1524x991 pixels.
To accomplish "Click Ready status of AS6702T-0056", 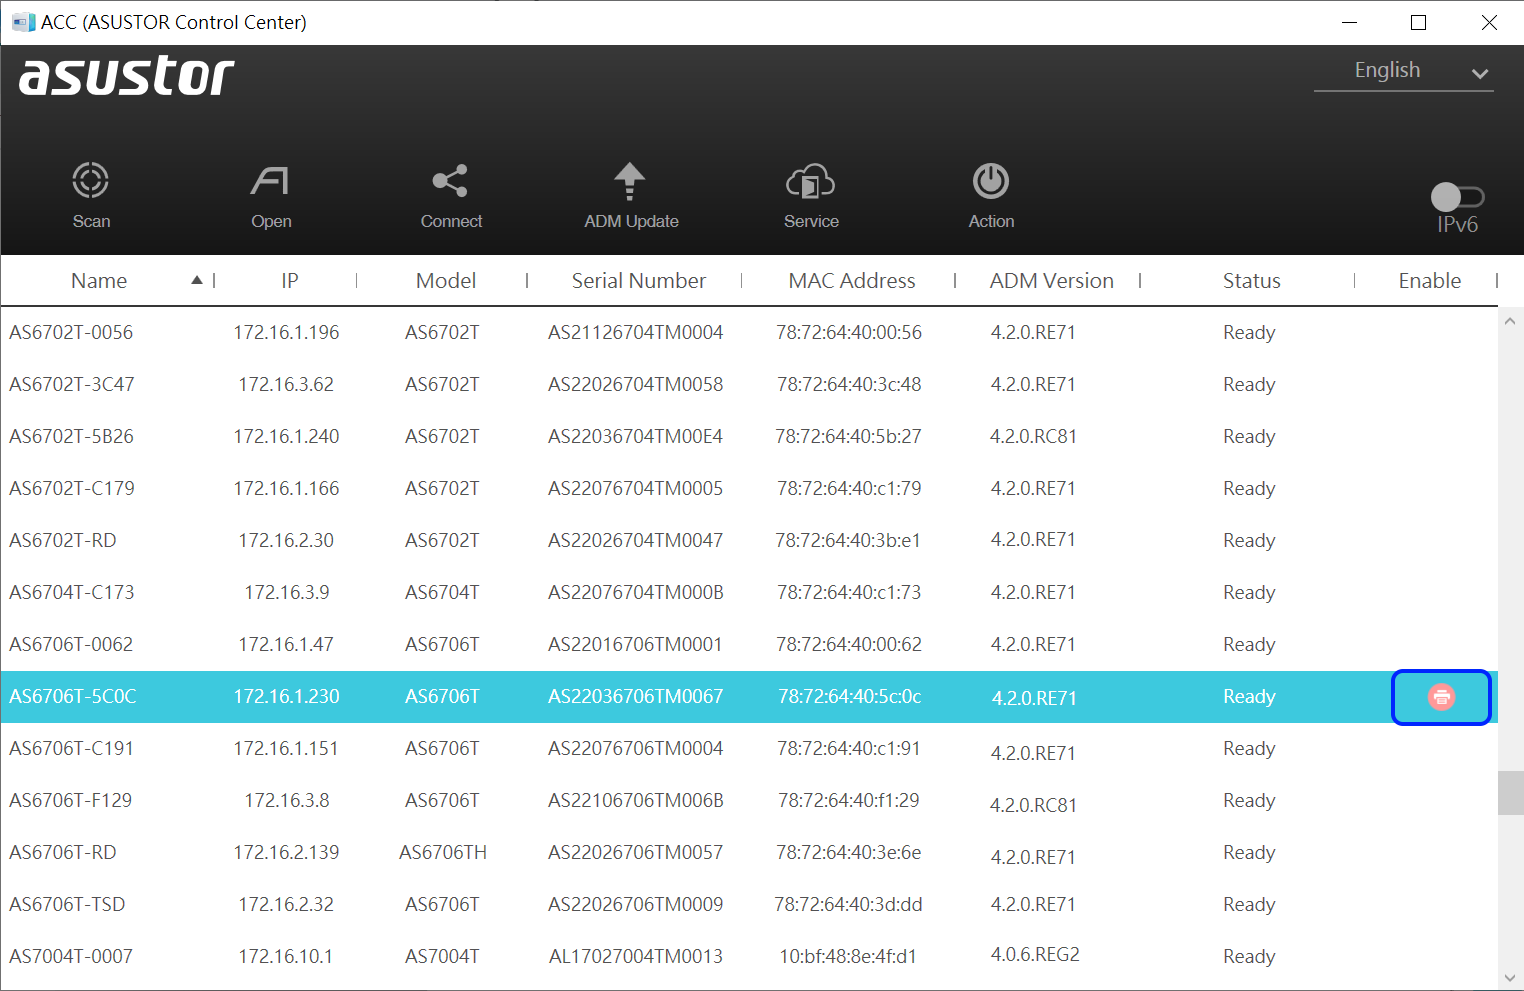I will point(1249,333).
